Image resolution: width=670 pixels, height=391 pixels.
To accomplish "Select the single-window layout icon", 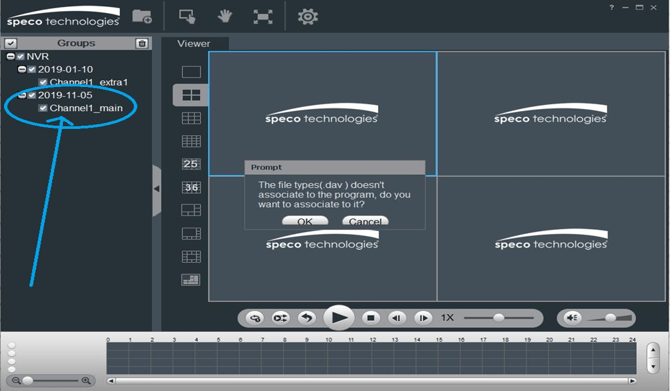I will (191, 72).
